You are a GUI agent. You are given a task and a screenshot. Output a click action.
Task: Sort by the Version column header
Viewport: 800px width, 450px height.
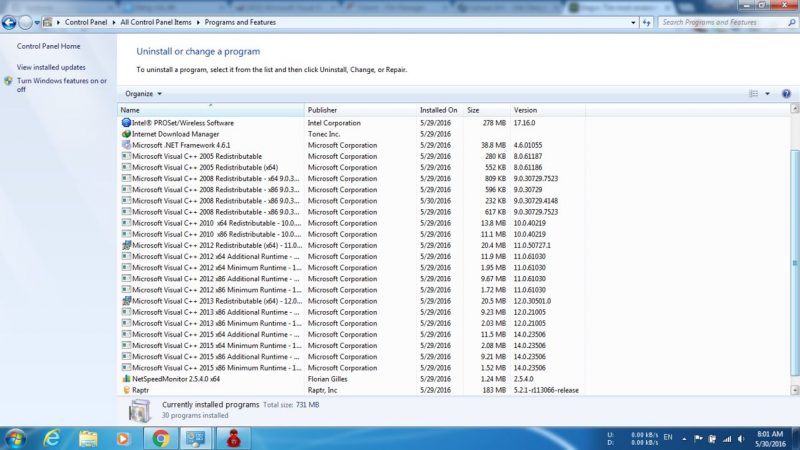click(x=547, y=110)
